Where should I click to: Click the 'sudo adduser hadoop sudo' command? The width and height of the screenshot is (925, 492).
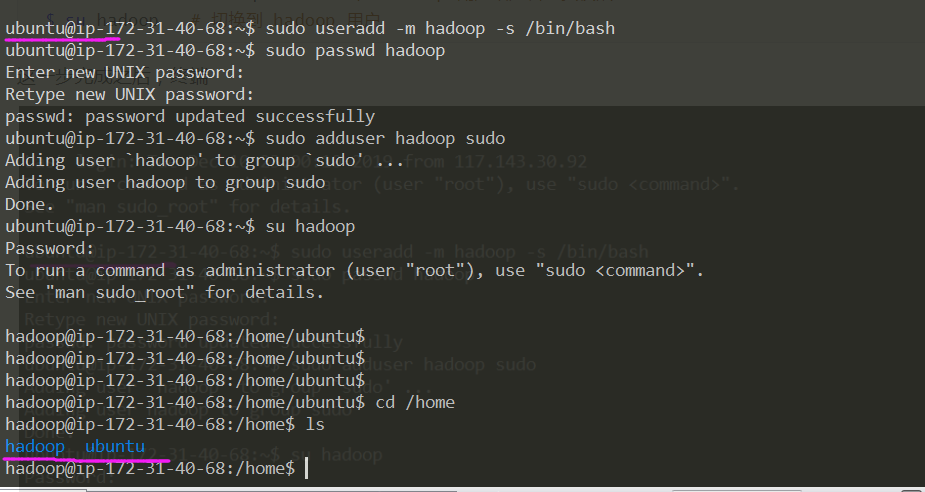[385, 138]
